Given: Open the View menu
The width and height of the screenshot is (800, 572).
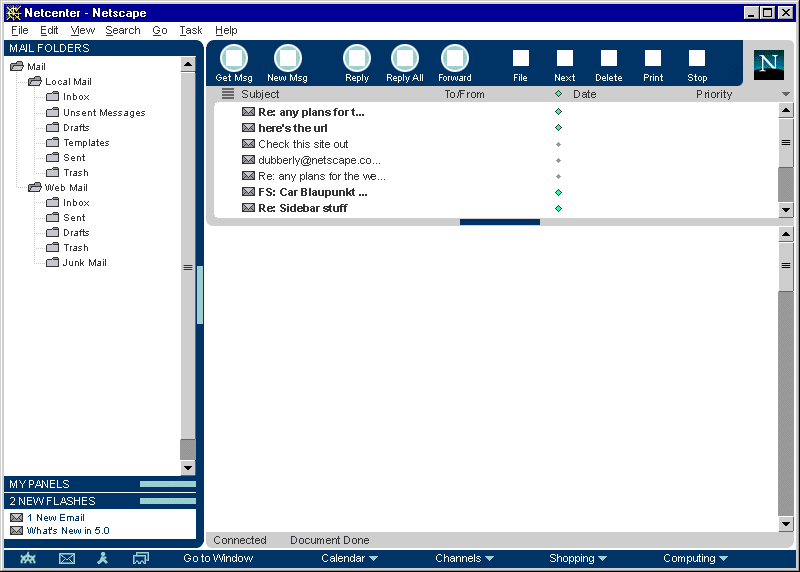Looking at the screenshot, I should pyautogui.click(x=83, y=30).
